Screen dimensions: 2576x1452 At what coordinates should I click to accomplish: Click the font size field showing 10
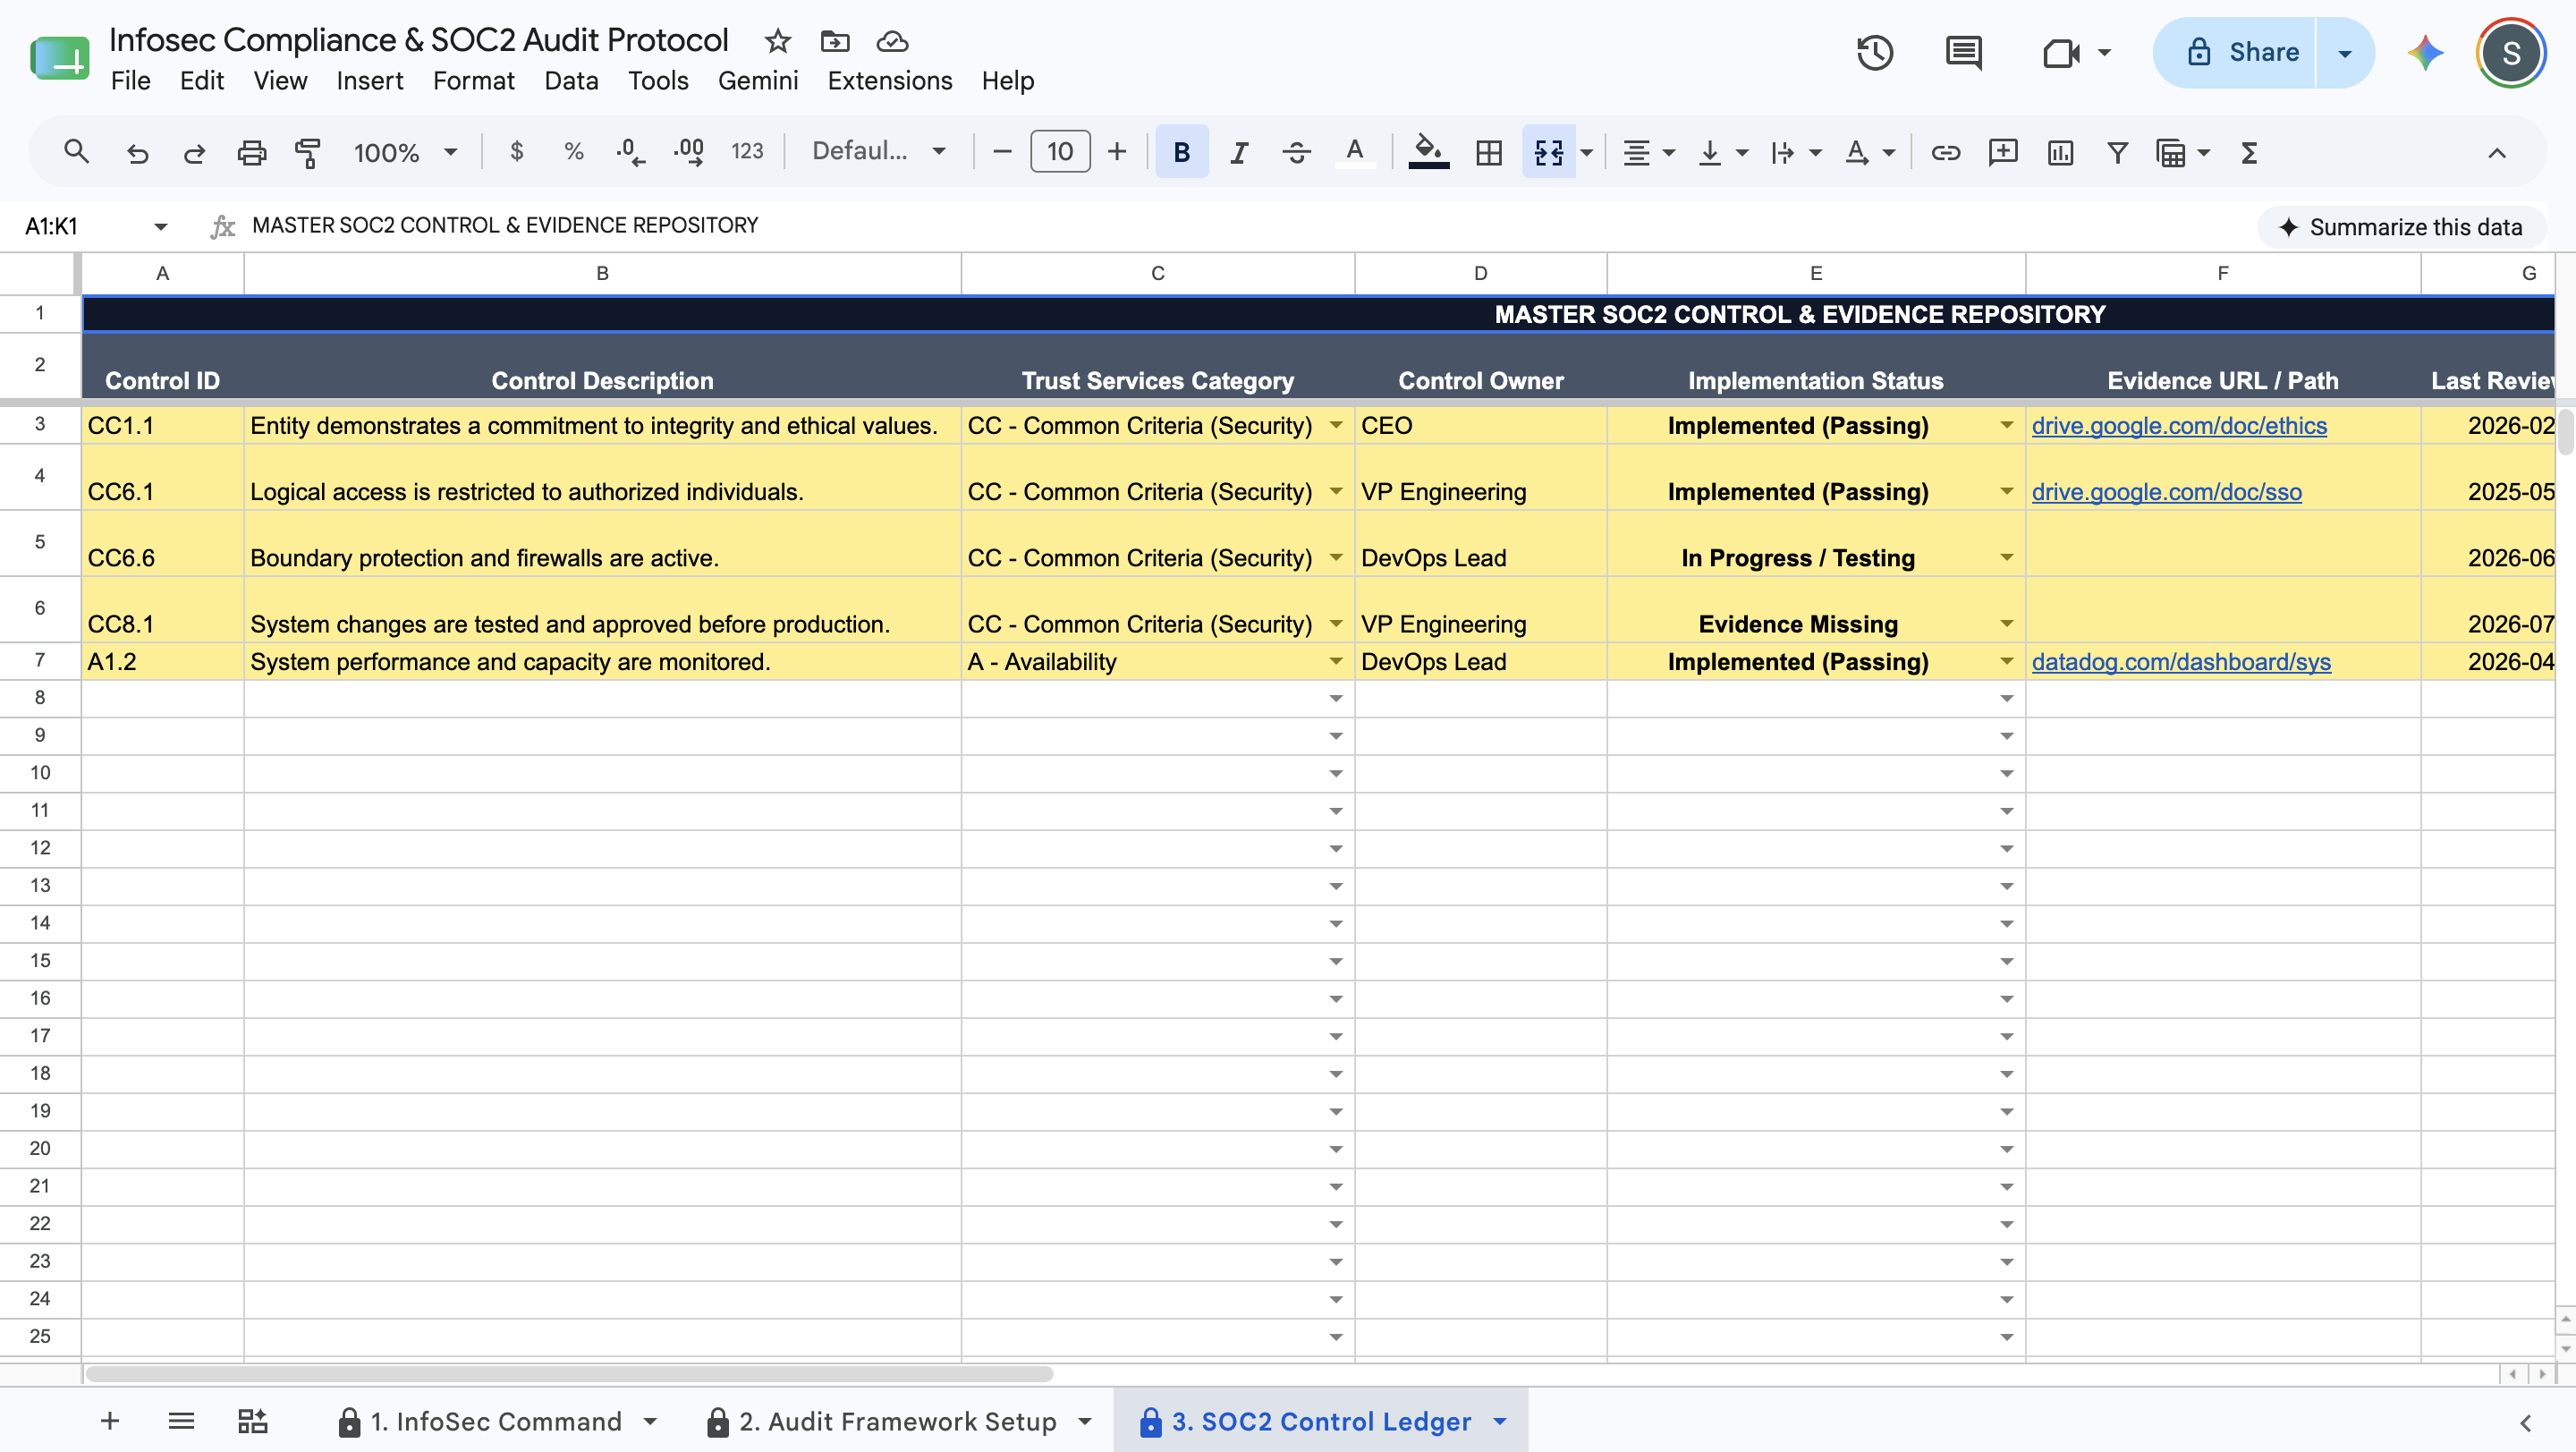[x=1060, y=152]
